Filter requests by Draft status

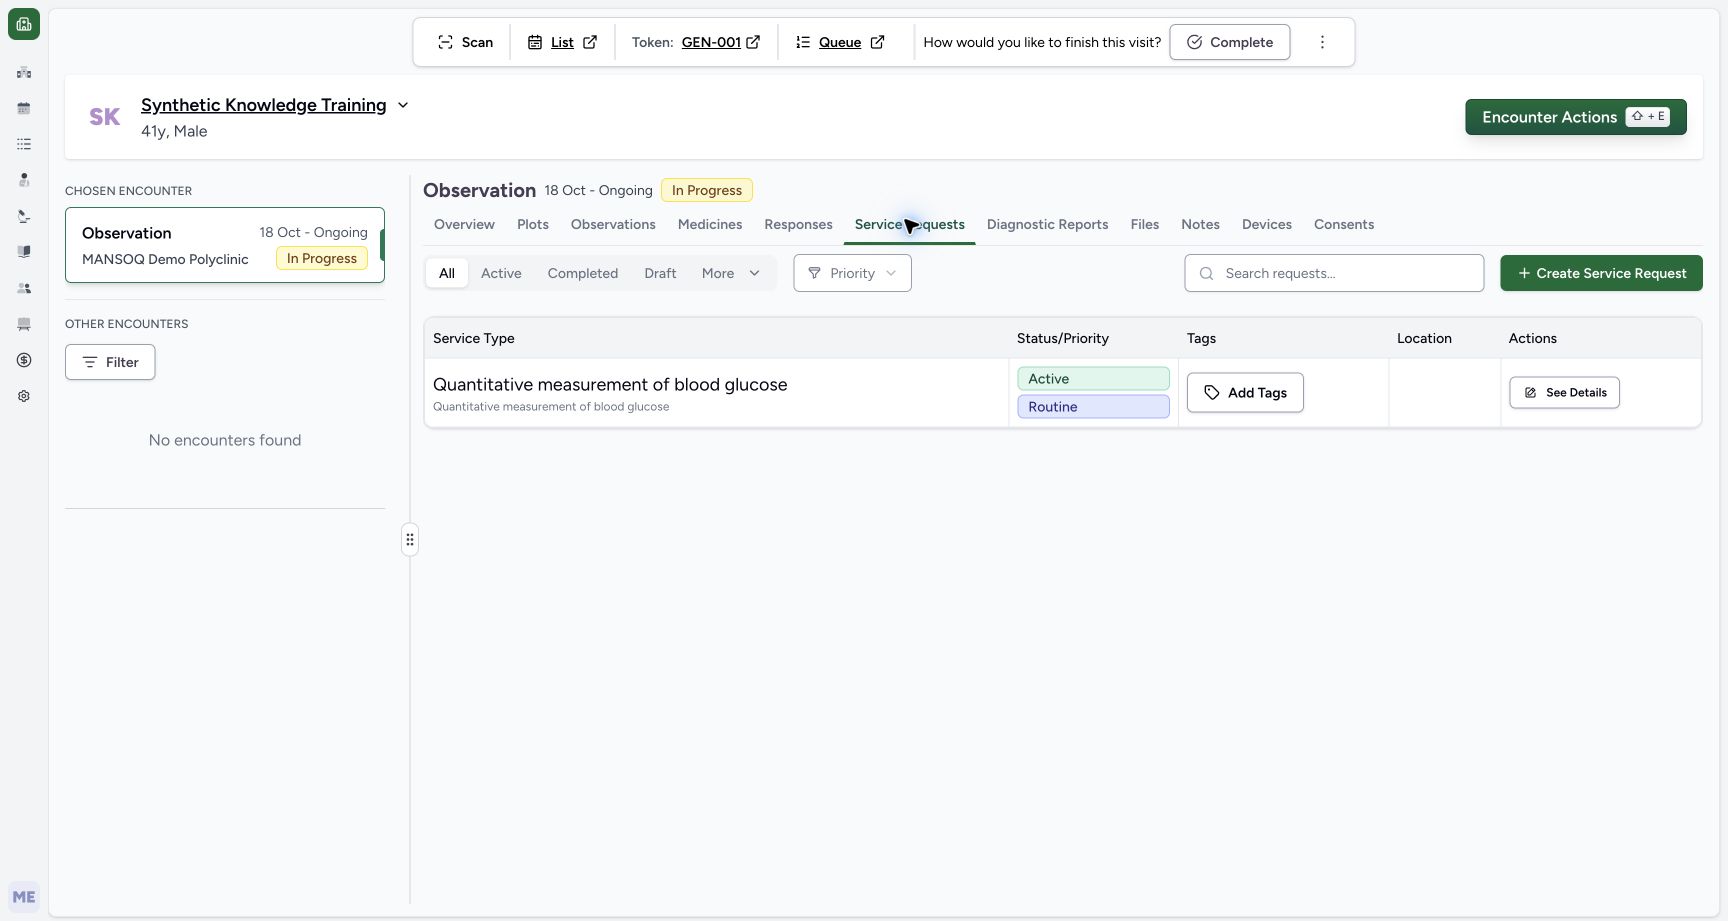tap(660, 273)
